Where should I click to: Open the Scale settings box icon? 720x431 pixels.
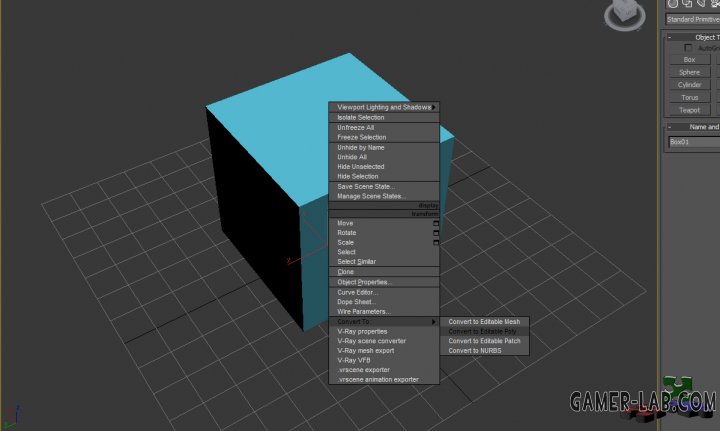click(436, 242)
